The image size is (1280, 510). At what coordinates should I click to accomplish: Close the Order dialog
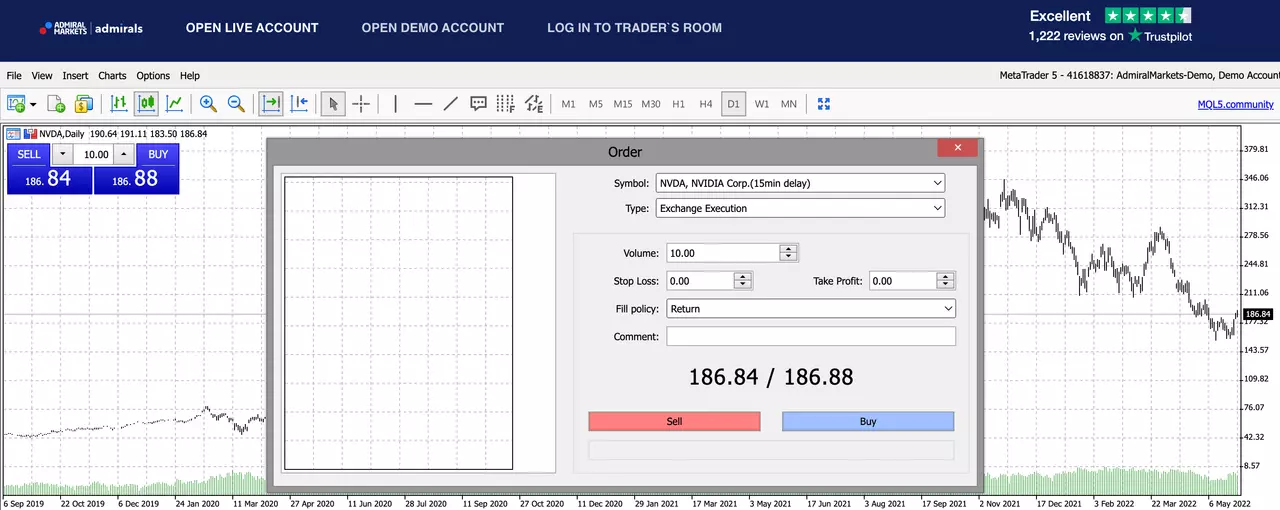(957, 148)
